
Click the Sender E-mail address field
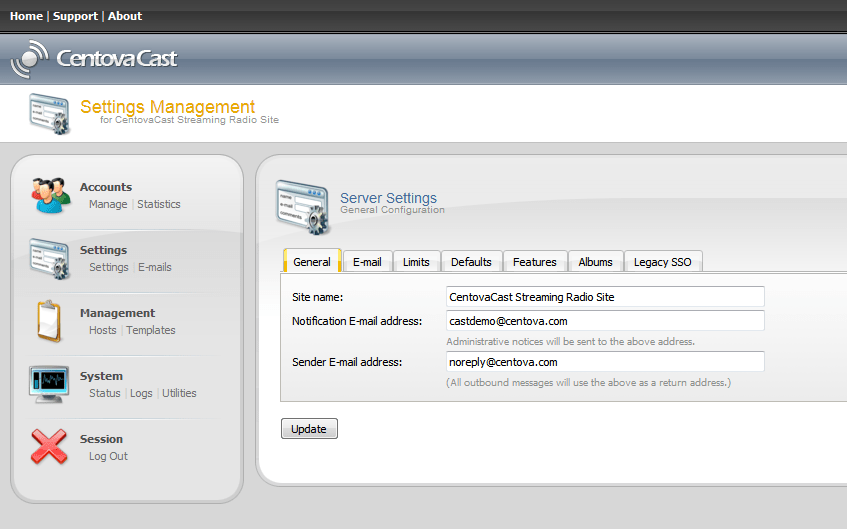[605, 362]
